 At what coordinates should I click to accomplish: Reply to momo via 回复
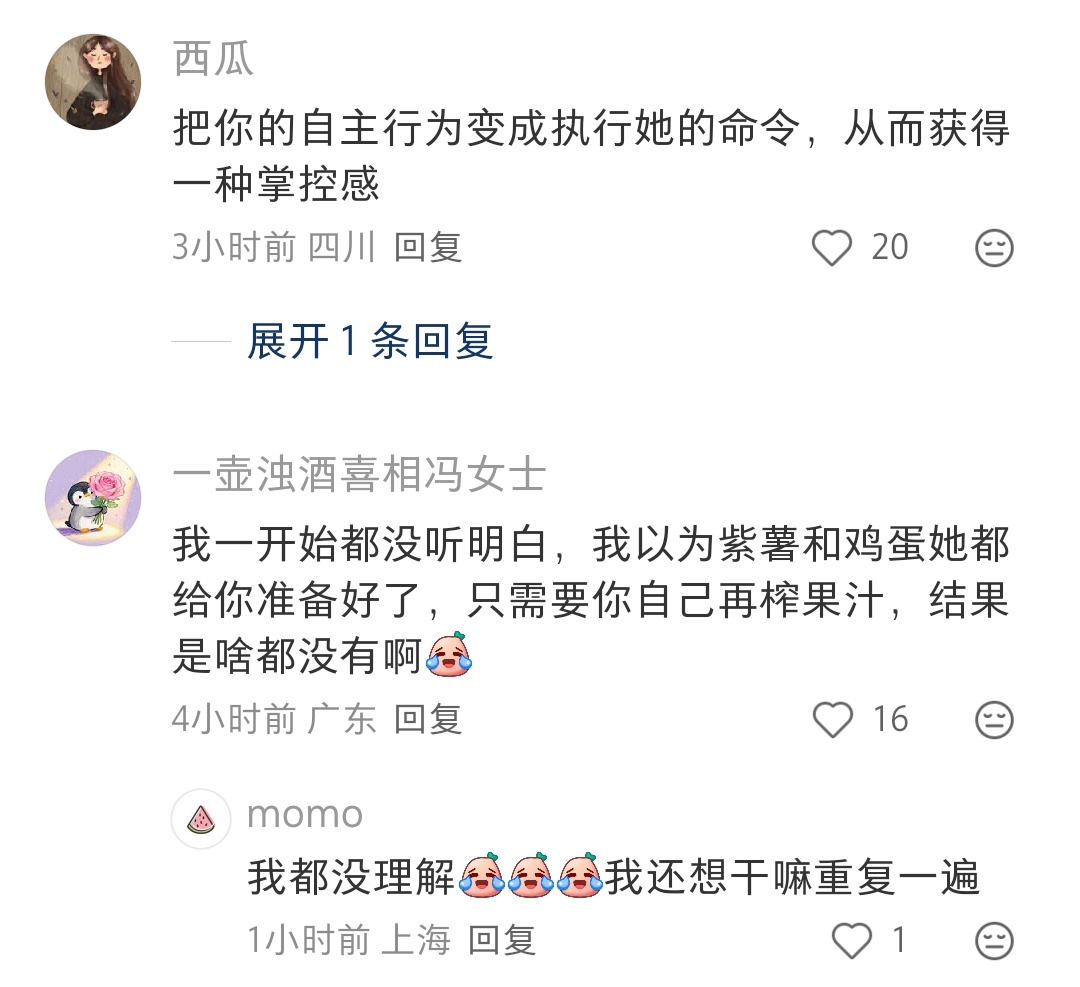coord(502,940)
